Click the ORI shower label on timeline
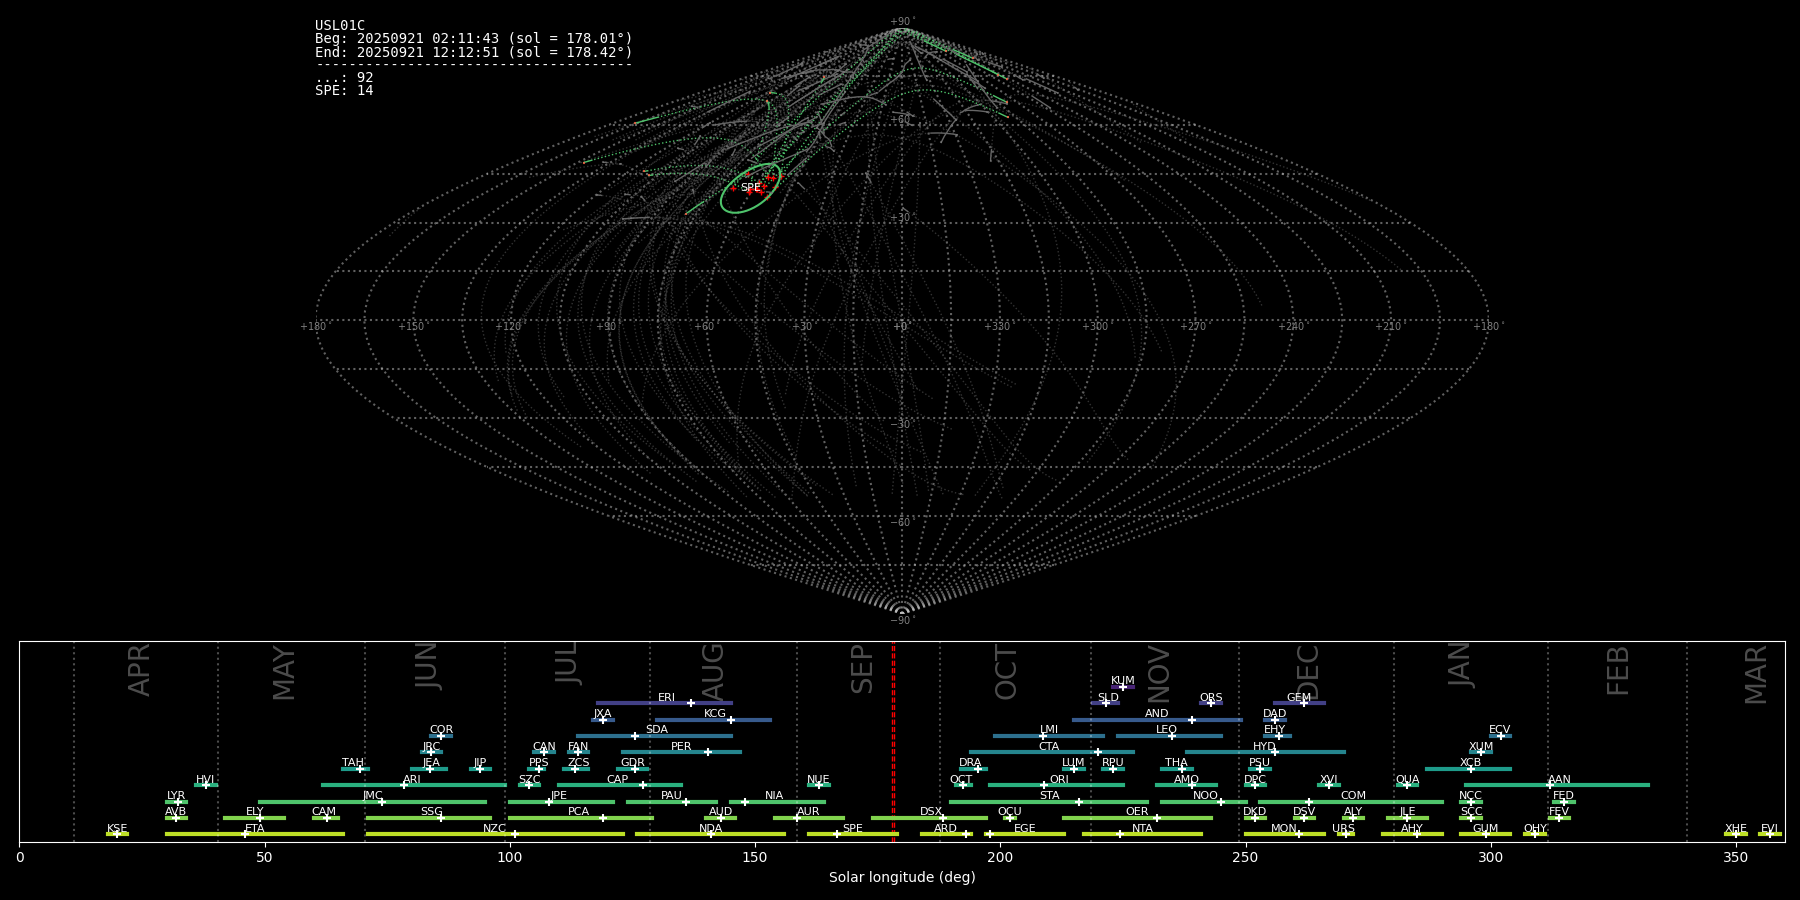This screenshot has height=900, width=1800. tap(1059, 780)
